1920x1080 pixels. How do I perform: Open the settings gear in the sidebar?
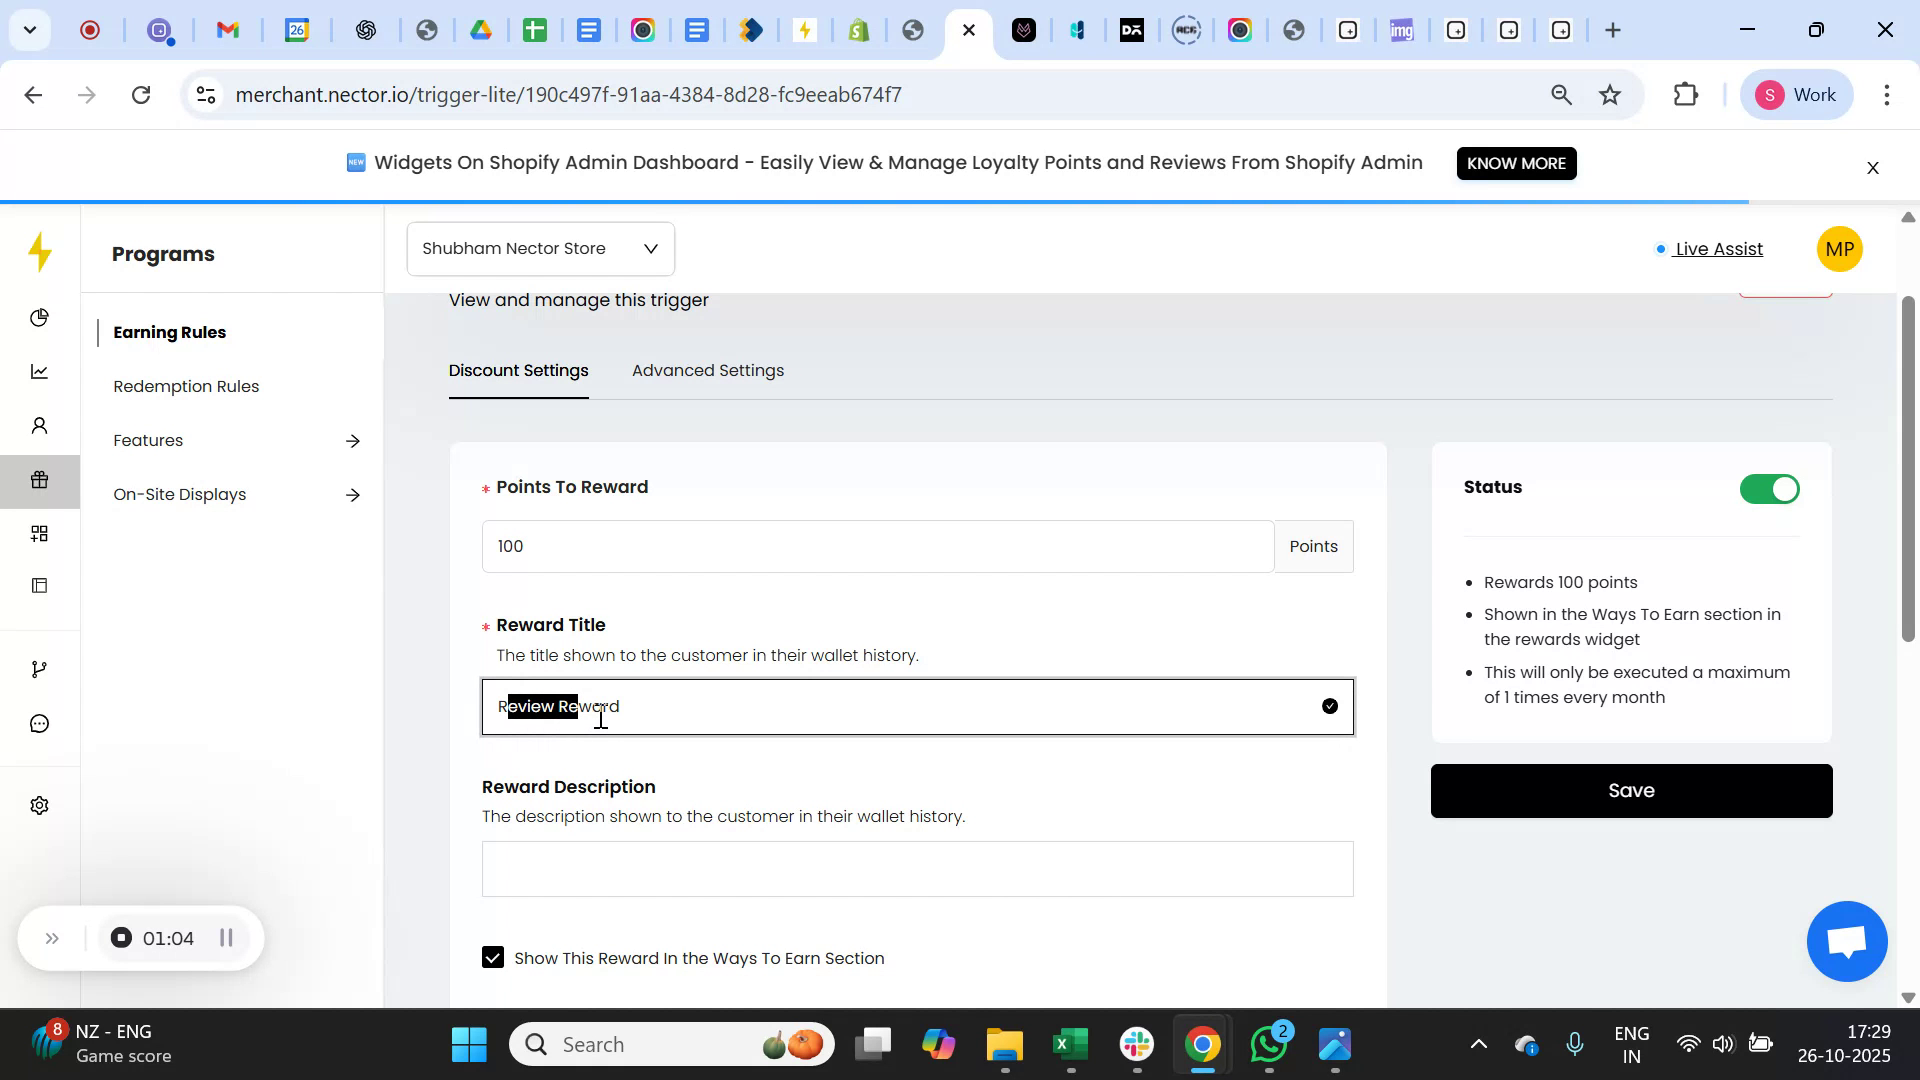point(39,805)
